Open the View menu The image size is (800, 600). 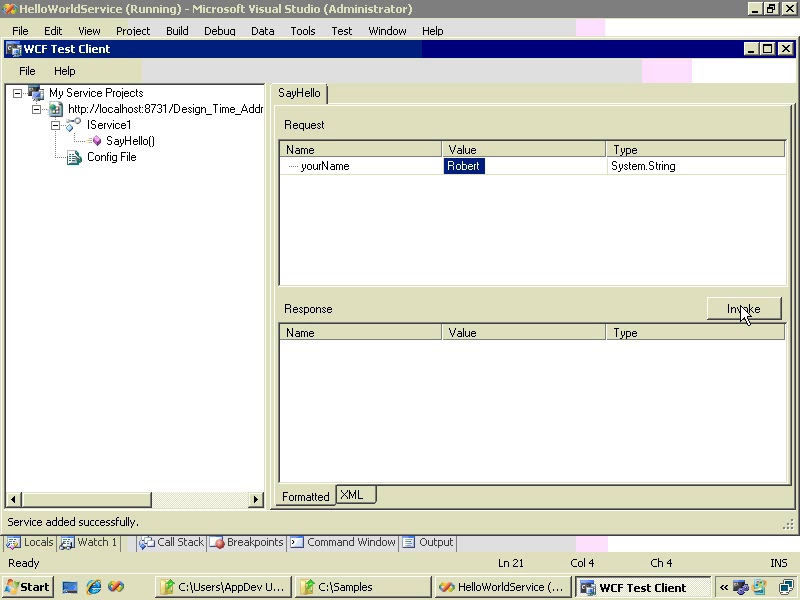click(89, 31)
